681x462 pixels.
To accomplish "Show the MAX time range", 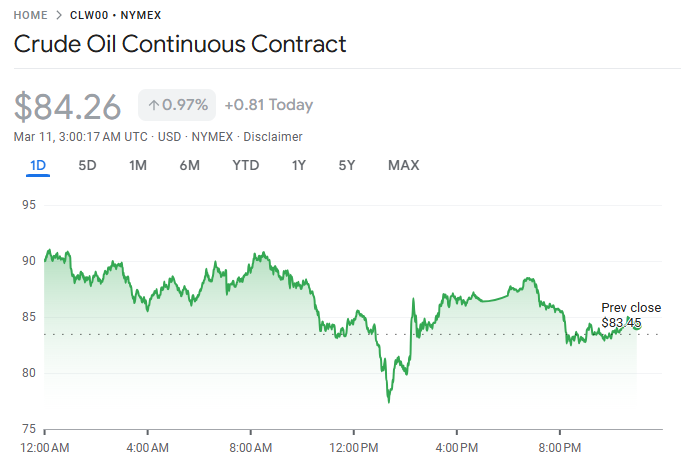I will tap(403, 165).
